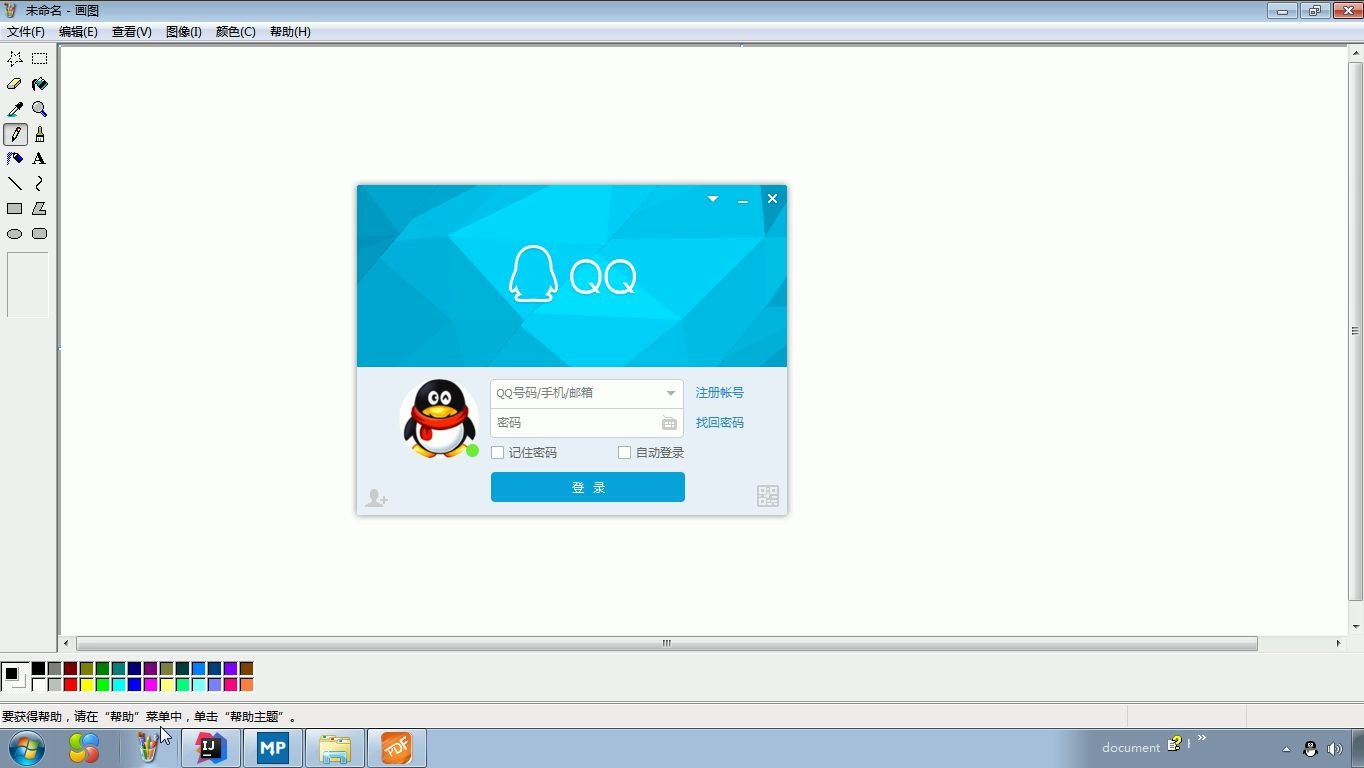Enable the 记住密码 checkbox

tap(497, 453)
